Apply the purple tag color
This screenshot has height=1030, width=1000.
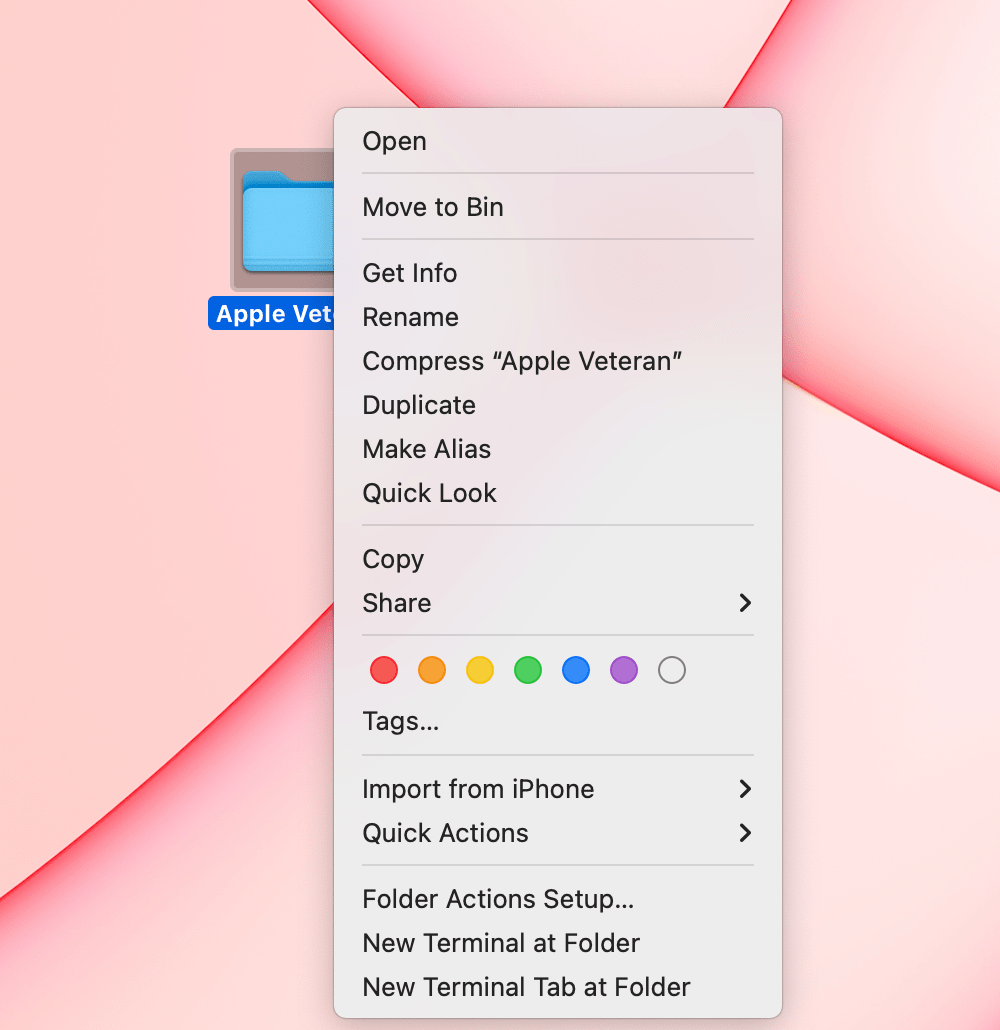623,670
